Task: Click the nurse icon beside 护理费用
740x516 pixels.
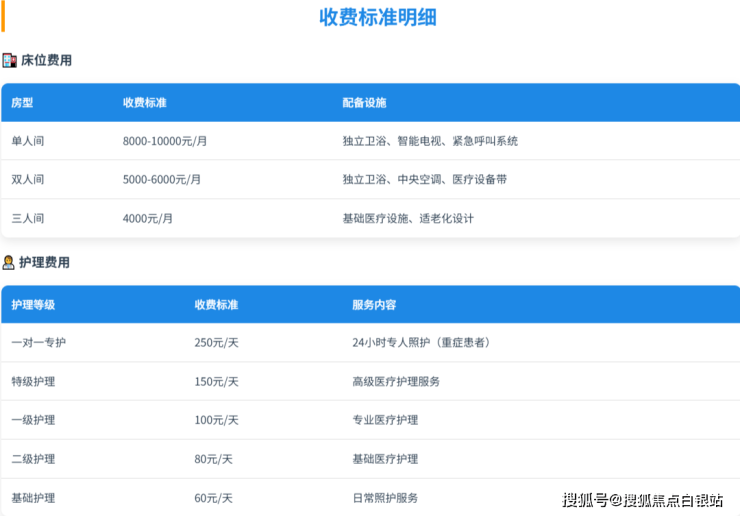Action: tap(9, 263)
